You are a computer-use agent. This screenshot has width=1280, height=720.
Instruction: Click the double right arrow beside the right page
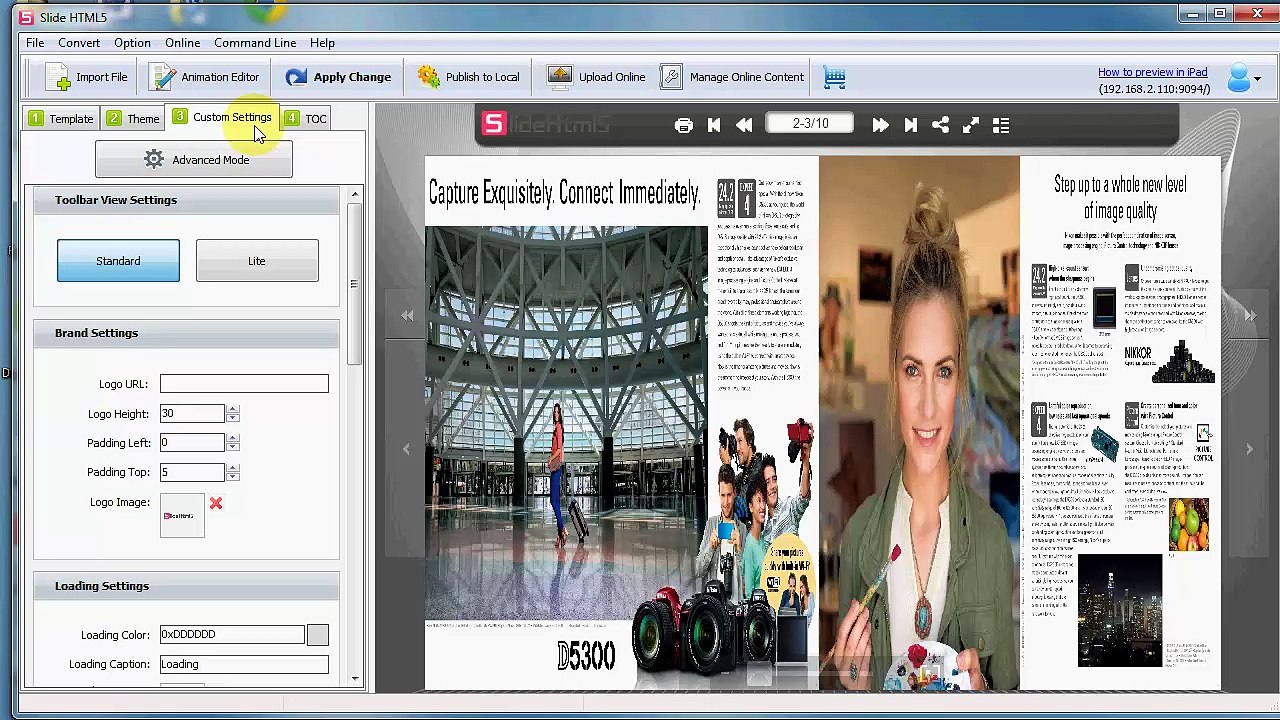coord(1250,316)
